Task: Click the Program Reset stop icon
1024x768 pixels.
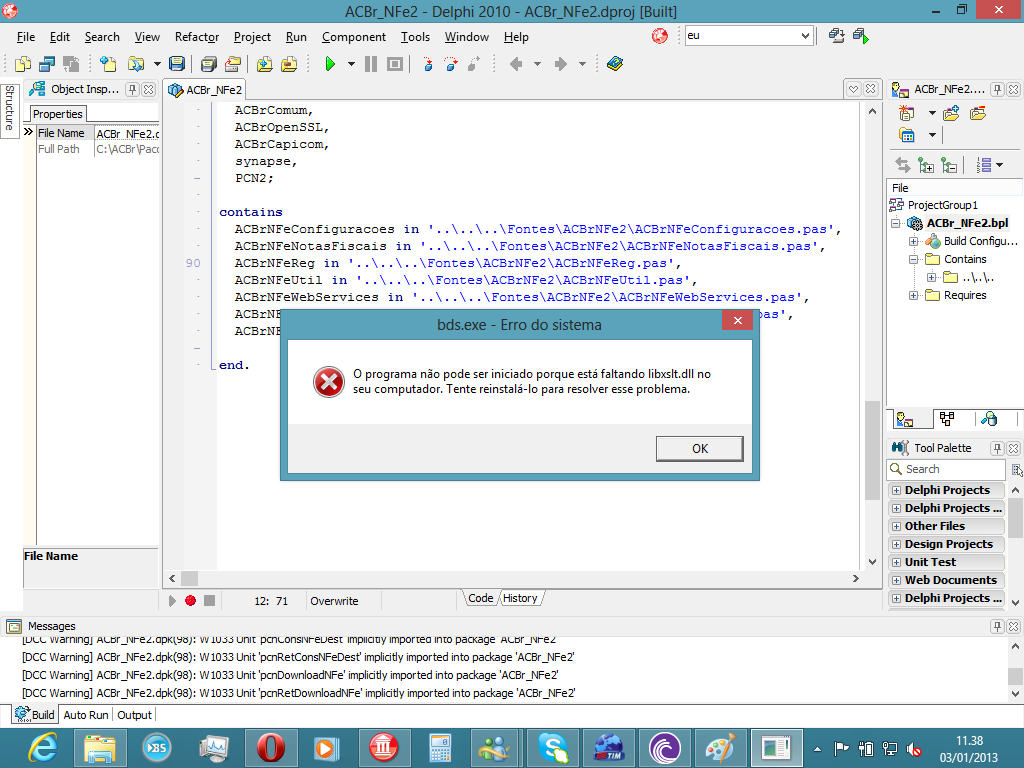Action: [x=394, y=64]
